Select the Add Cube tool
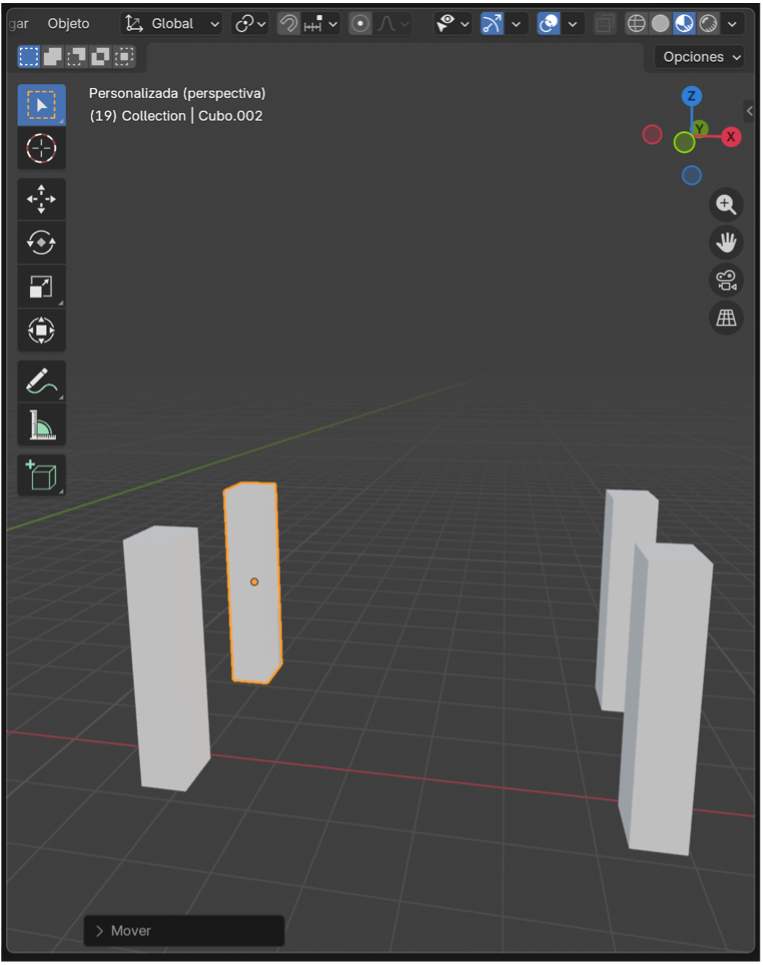Screen dimensions: 763x965 [41, 476]
